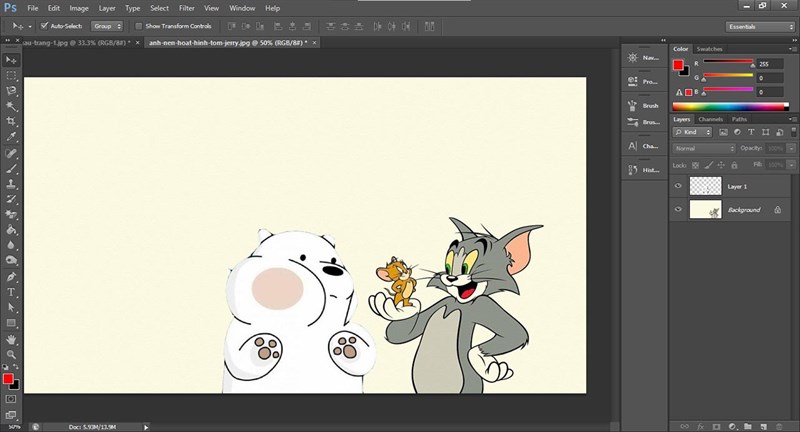
Task: Select the Magic Wand tool
Action: (11, 106)
